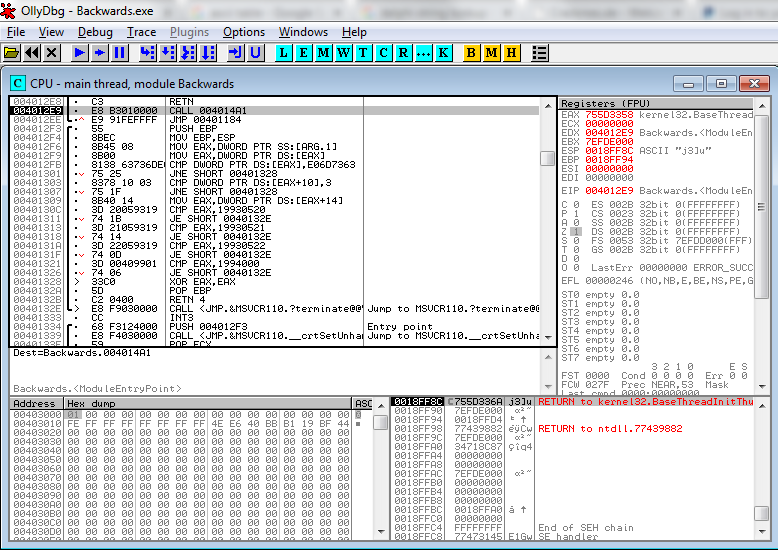
Task: Click the Step over toolbar icon
Action: [x=168, y=52]
